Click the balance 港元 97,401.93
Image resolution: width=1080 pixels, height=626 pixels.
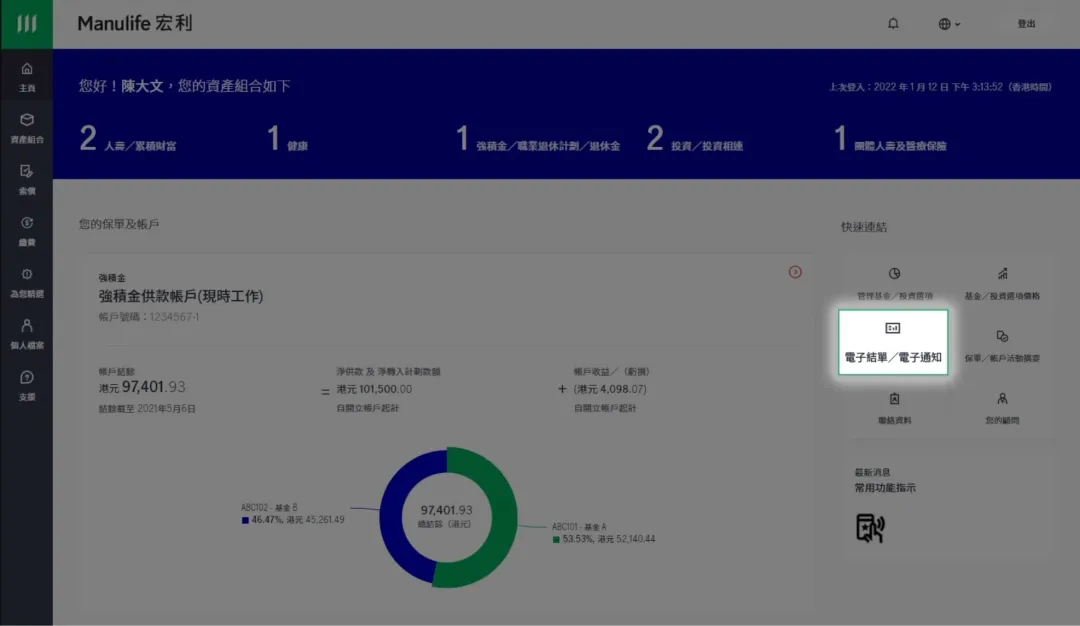[x=142, y=387]
